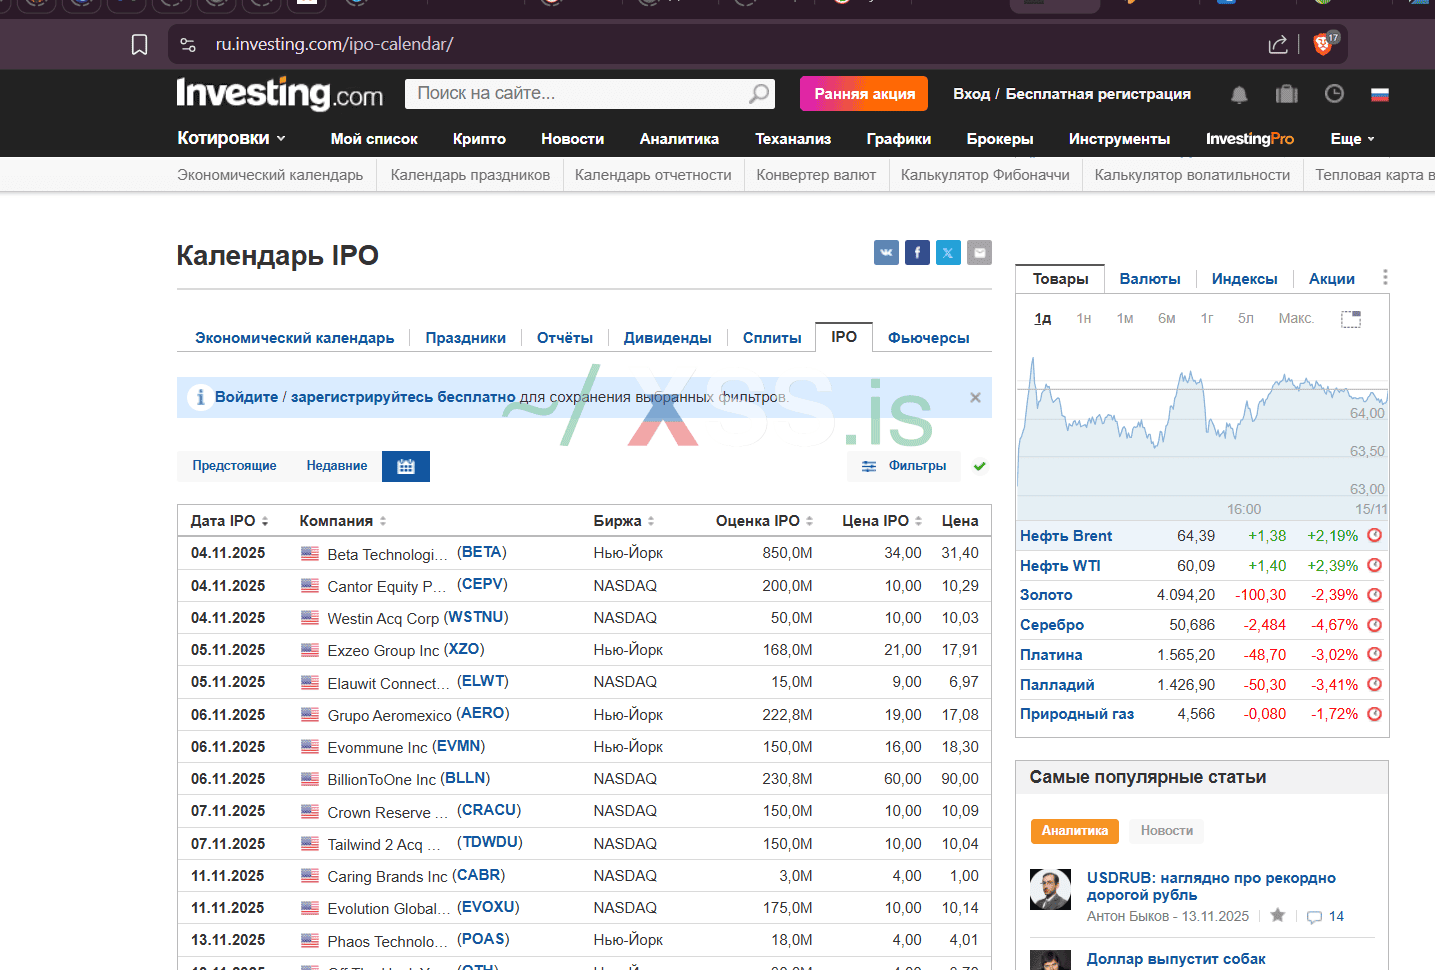Screen dimensions: 1435x970
Task: Open the Russian flag language selector
Action: tap(1380, 95)
